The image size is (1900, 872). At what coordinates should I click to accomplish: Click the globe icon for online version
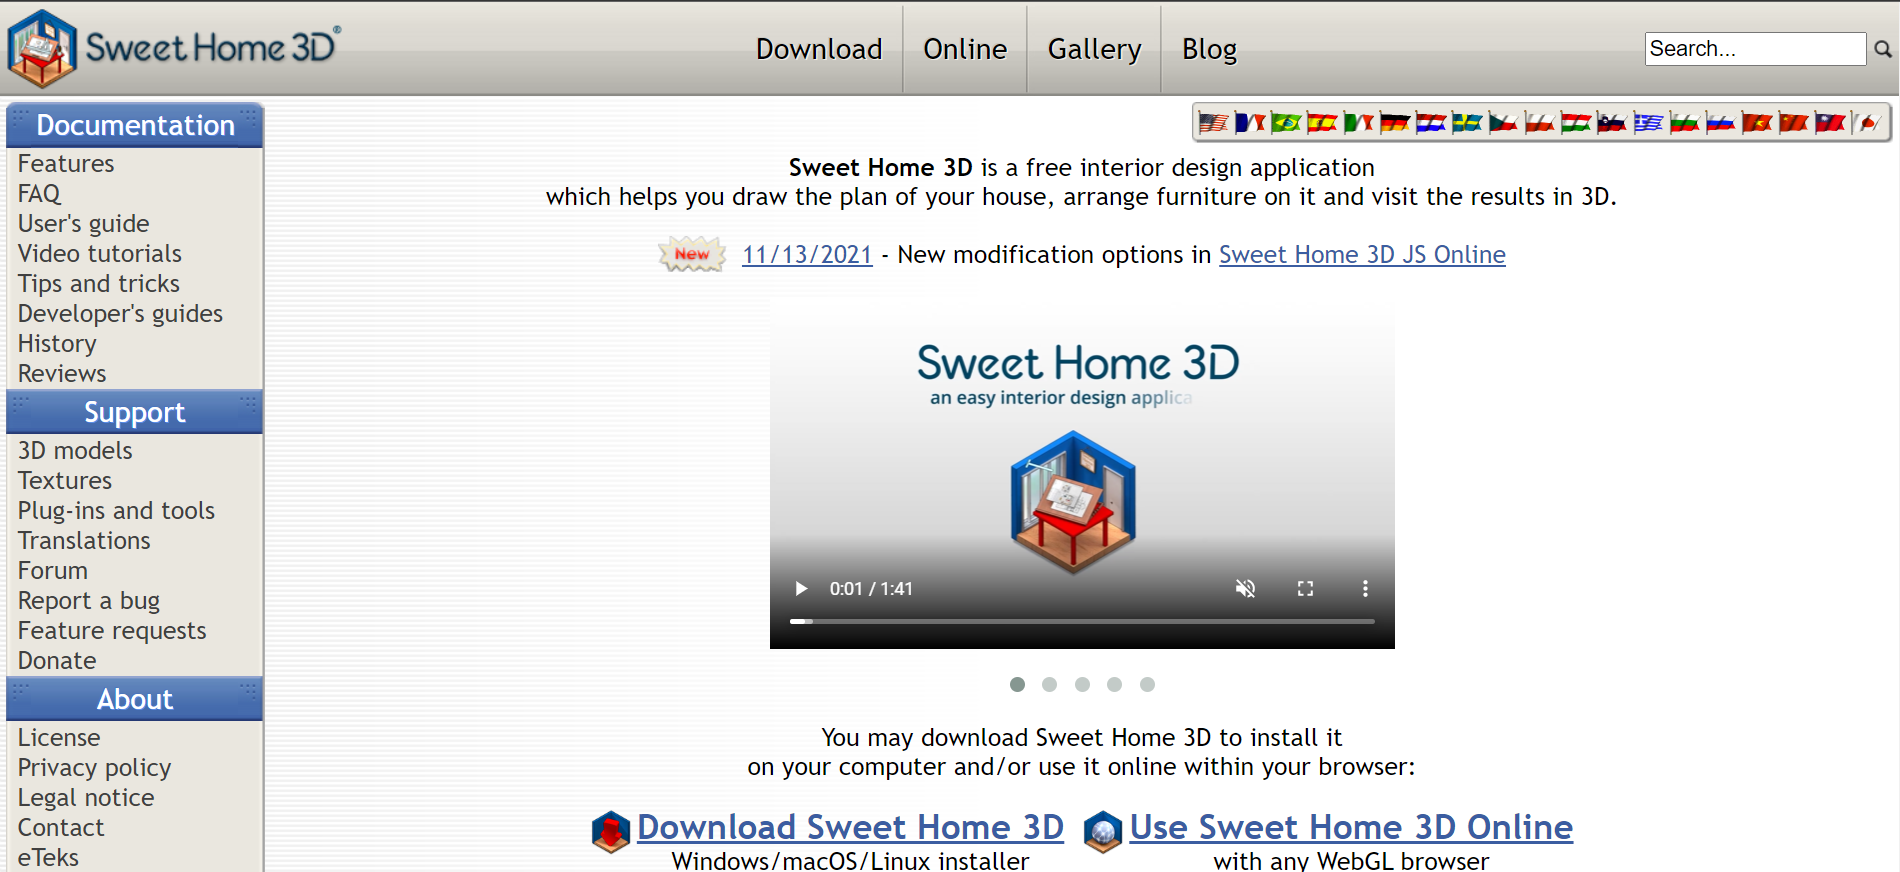(1103, 832)
